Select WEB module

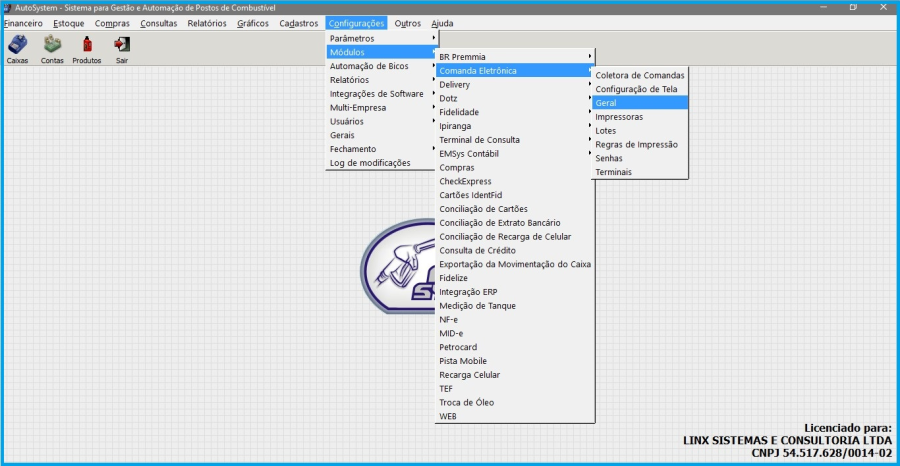pos(515,416)
